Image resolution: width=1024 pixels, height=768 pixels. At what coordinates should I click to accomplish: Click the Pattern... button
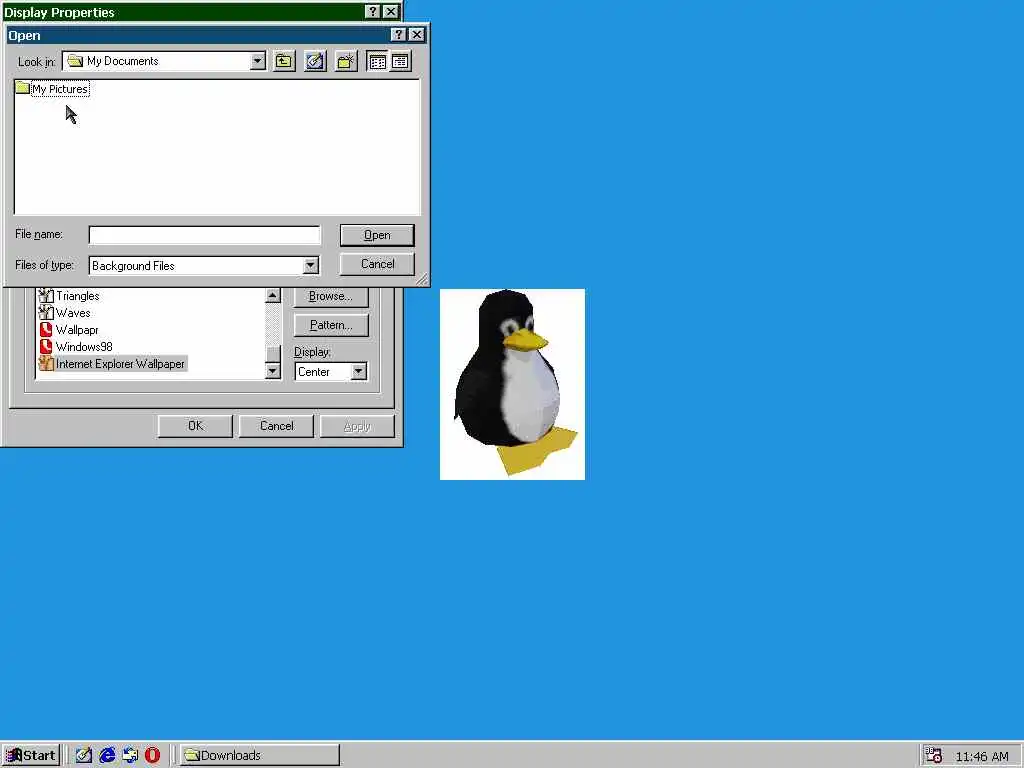click(330, 325)
